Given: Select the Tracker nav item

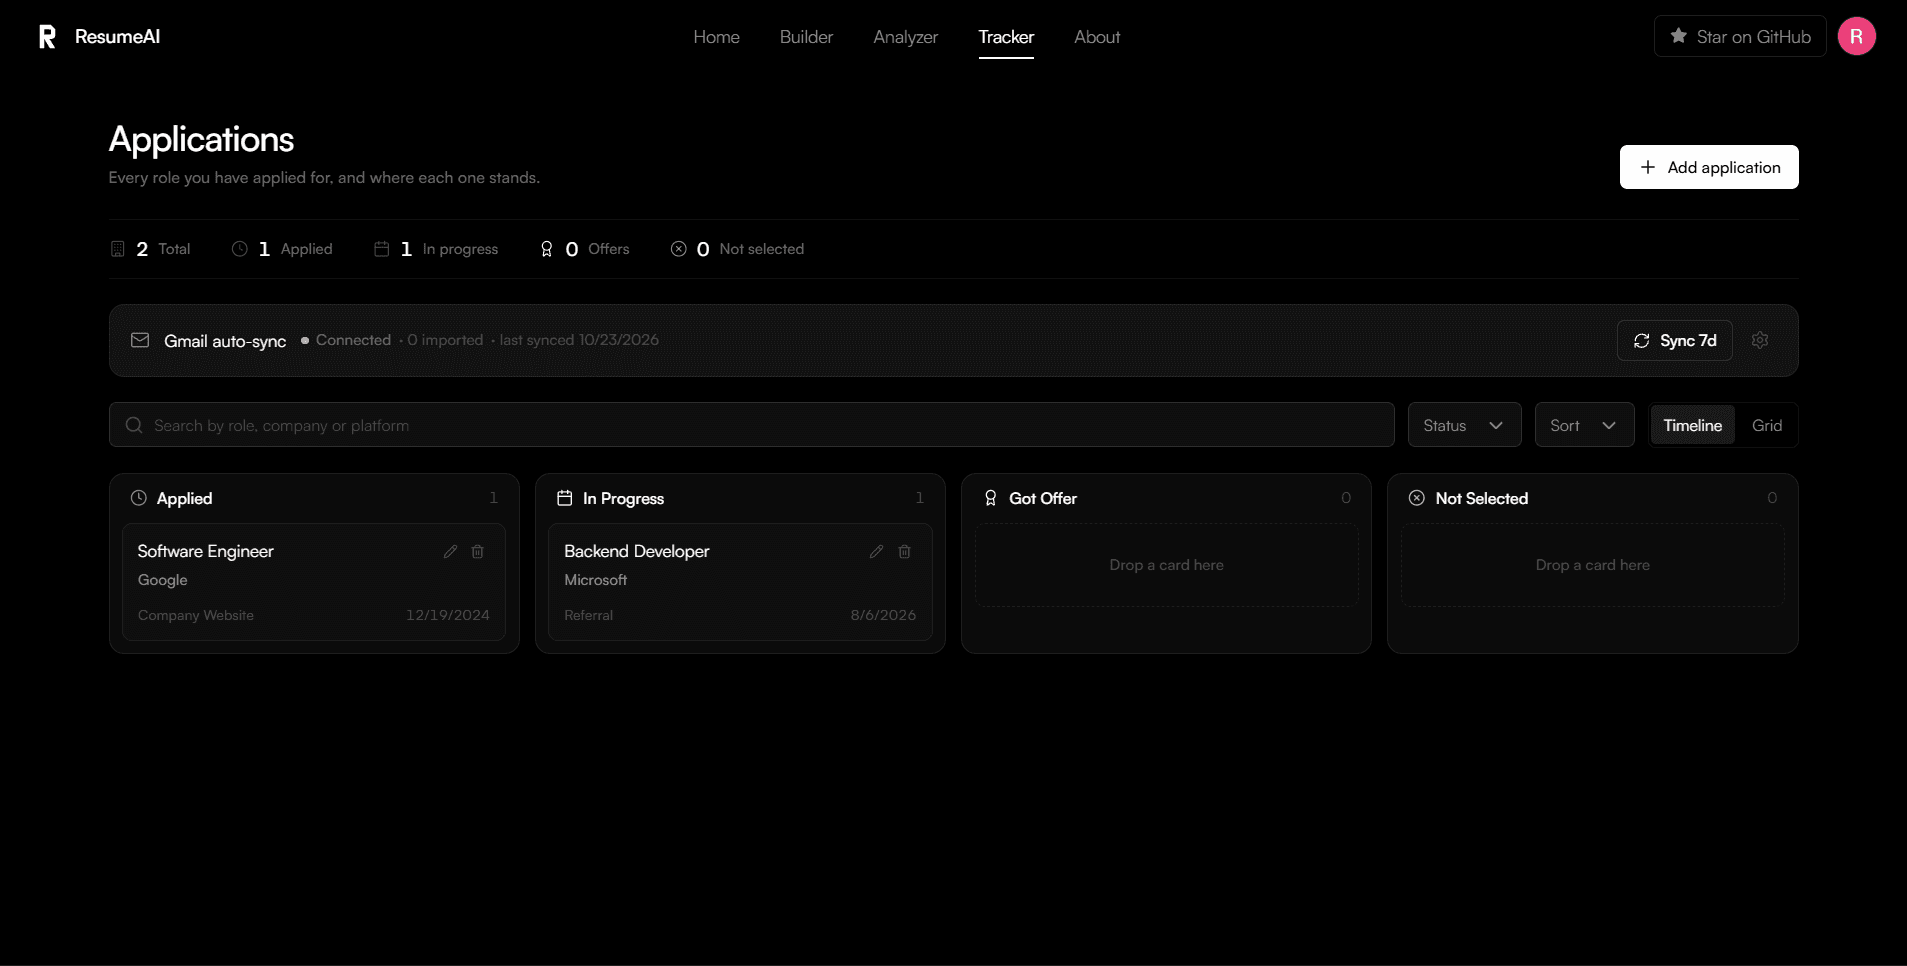Looking at the screenshot, I should pyautogui.click(x=1006, y=37).
